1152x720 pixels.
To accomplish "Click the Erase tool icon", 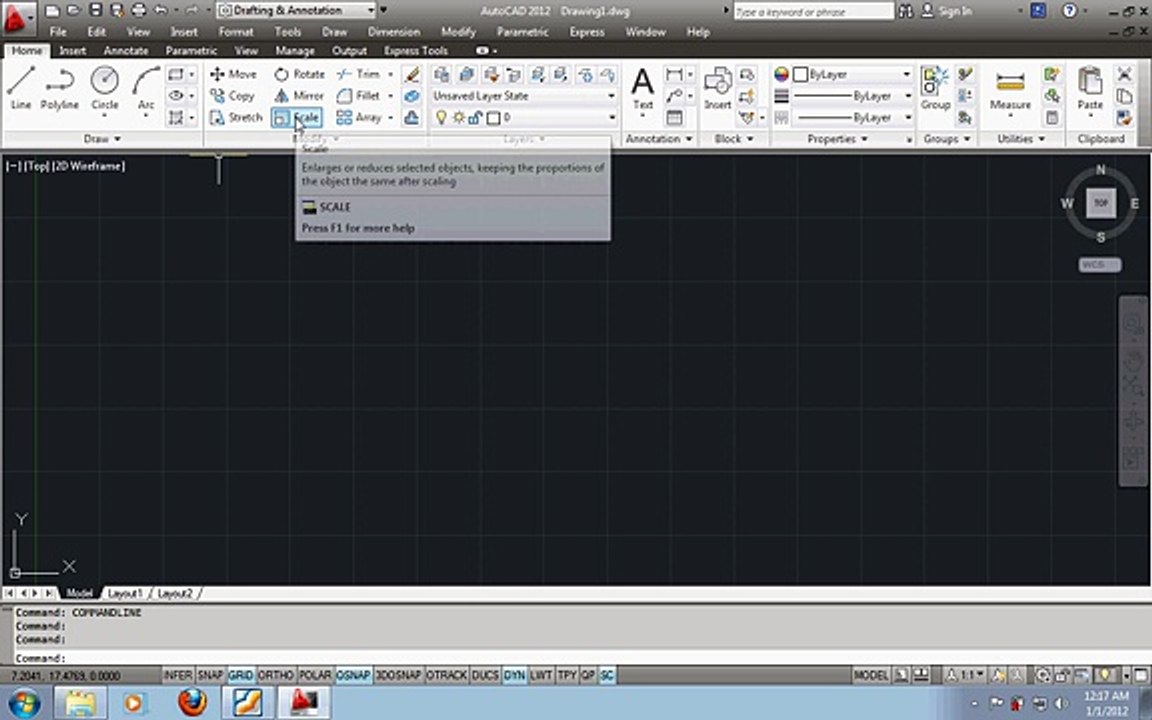I will pyautogui.click(x=412, y=74).
